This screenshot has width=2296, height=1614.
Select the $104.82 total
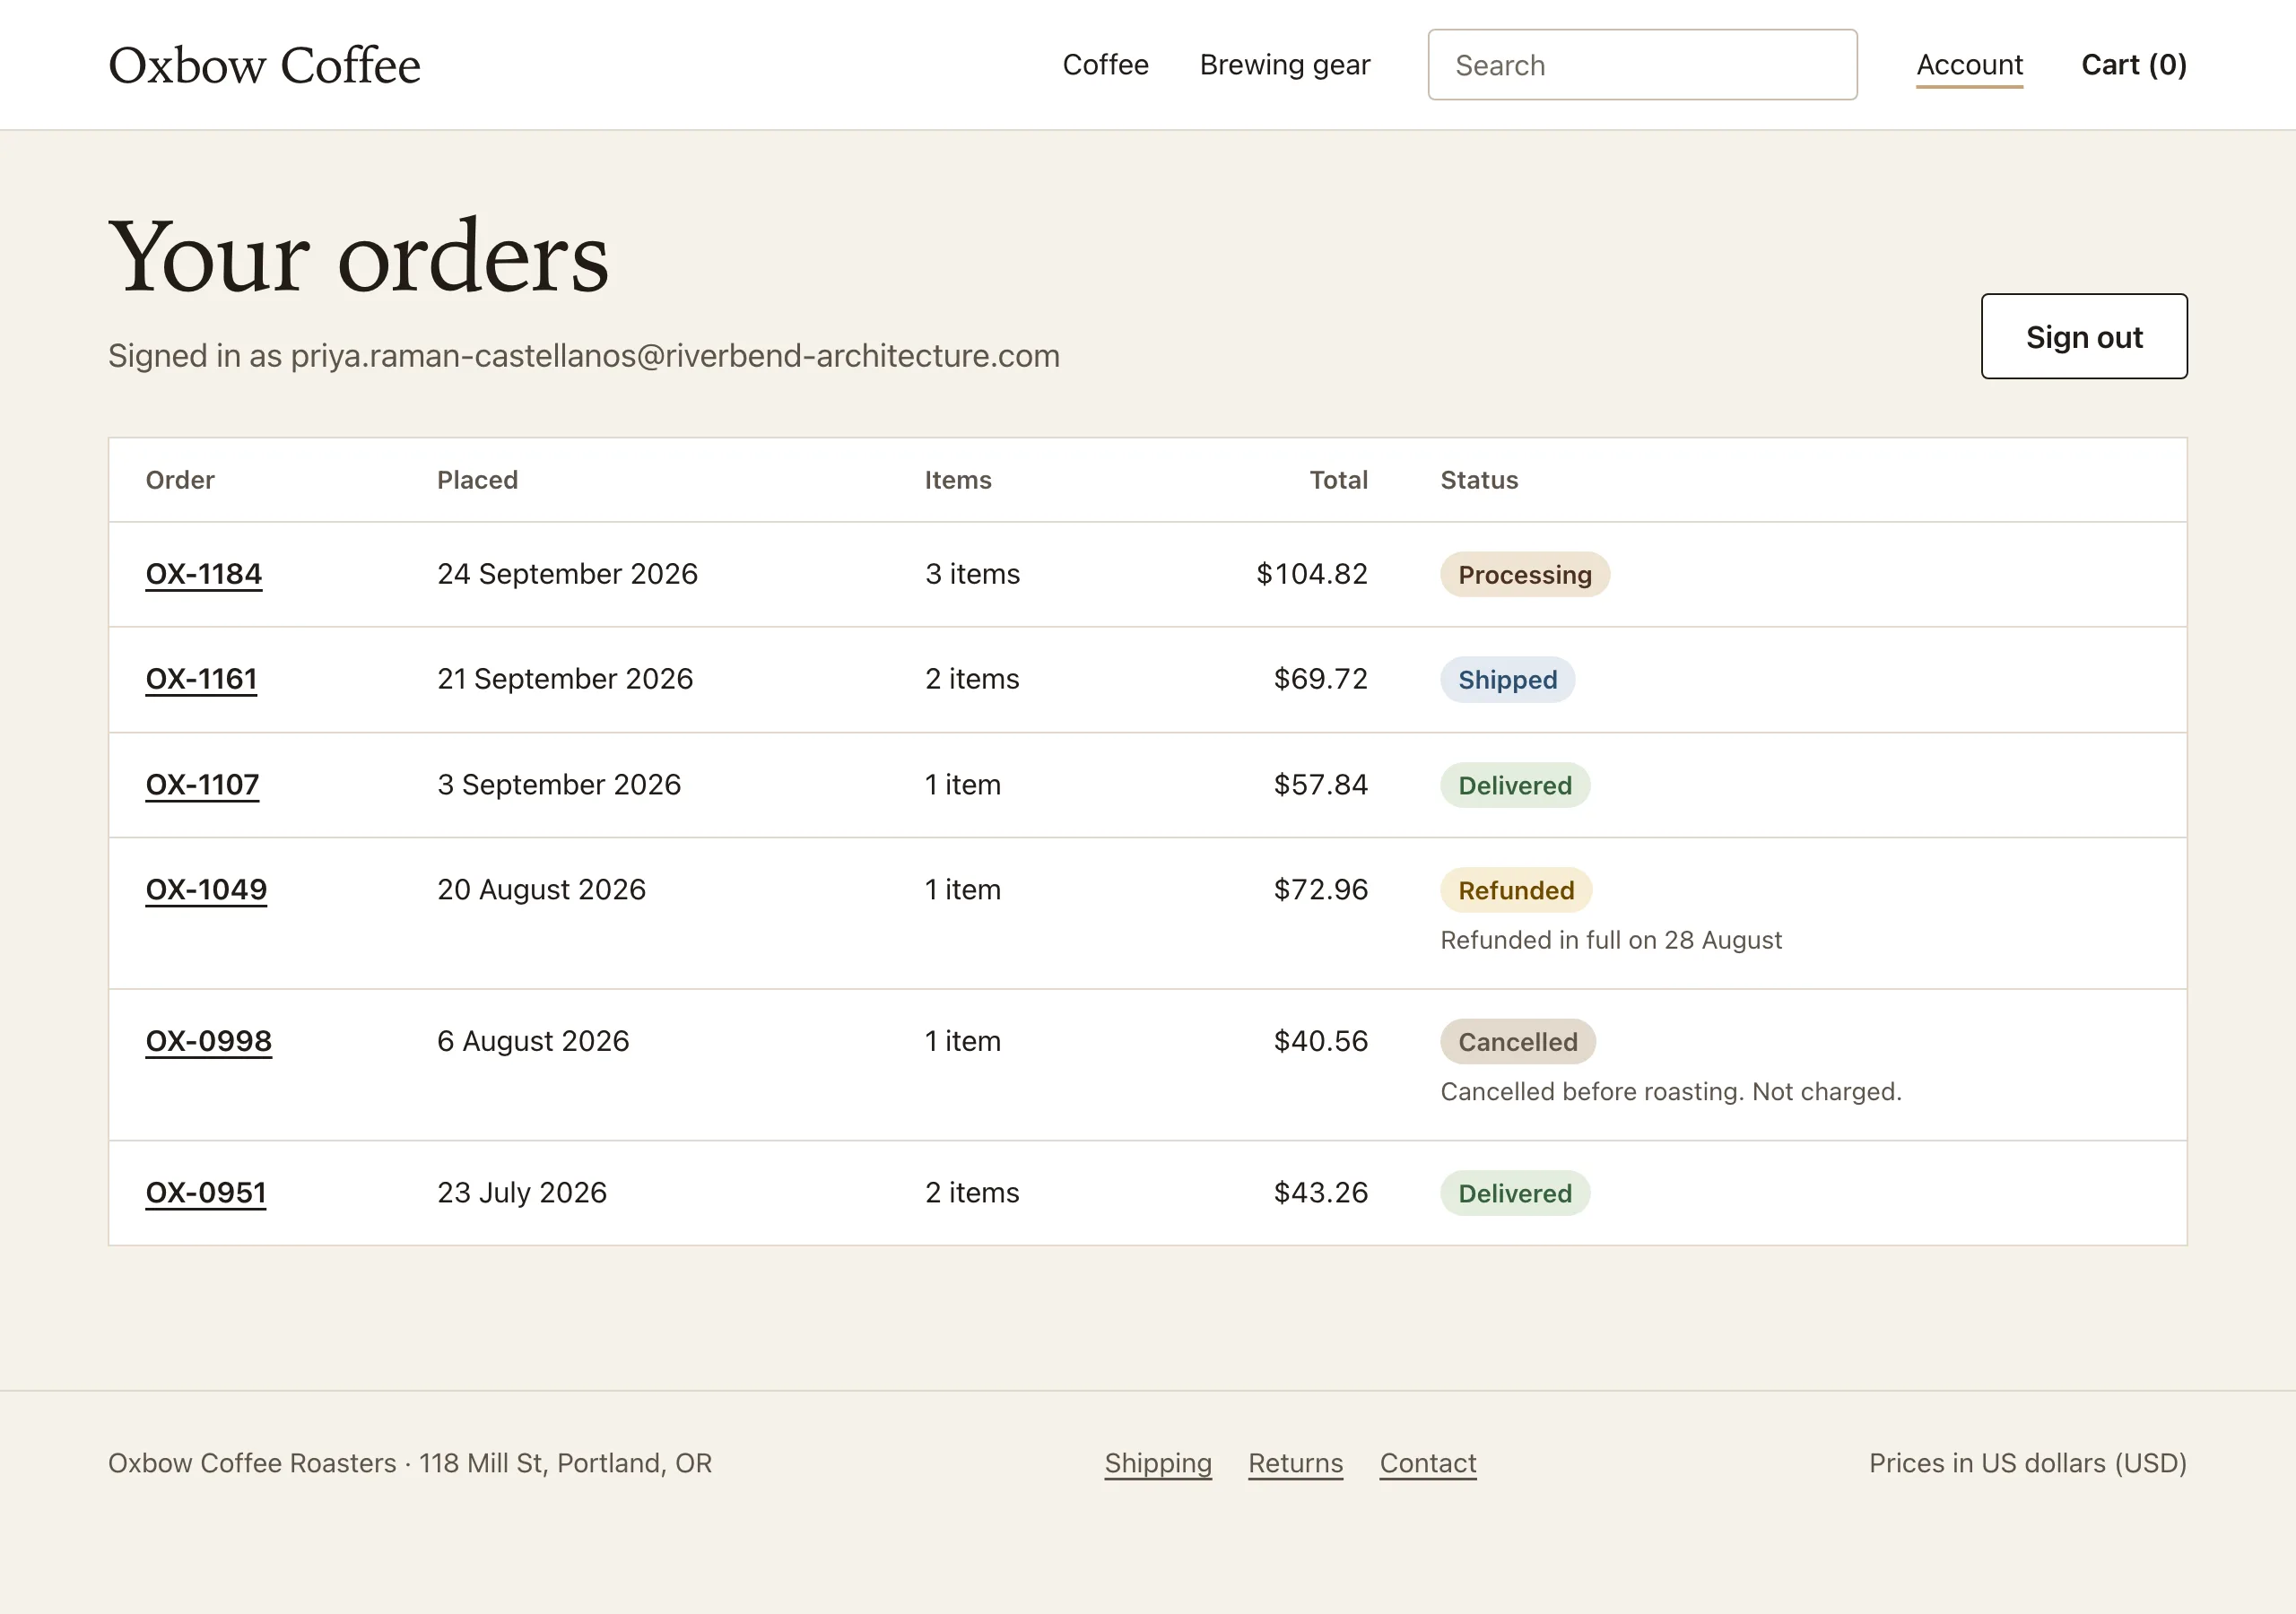pos(1311,574)
